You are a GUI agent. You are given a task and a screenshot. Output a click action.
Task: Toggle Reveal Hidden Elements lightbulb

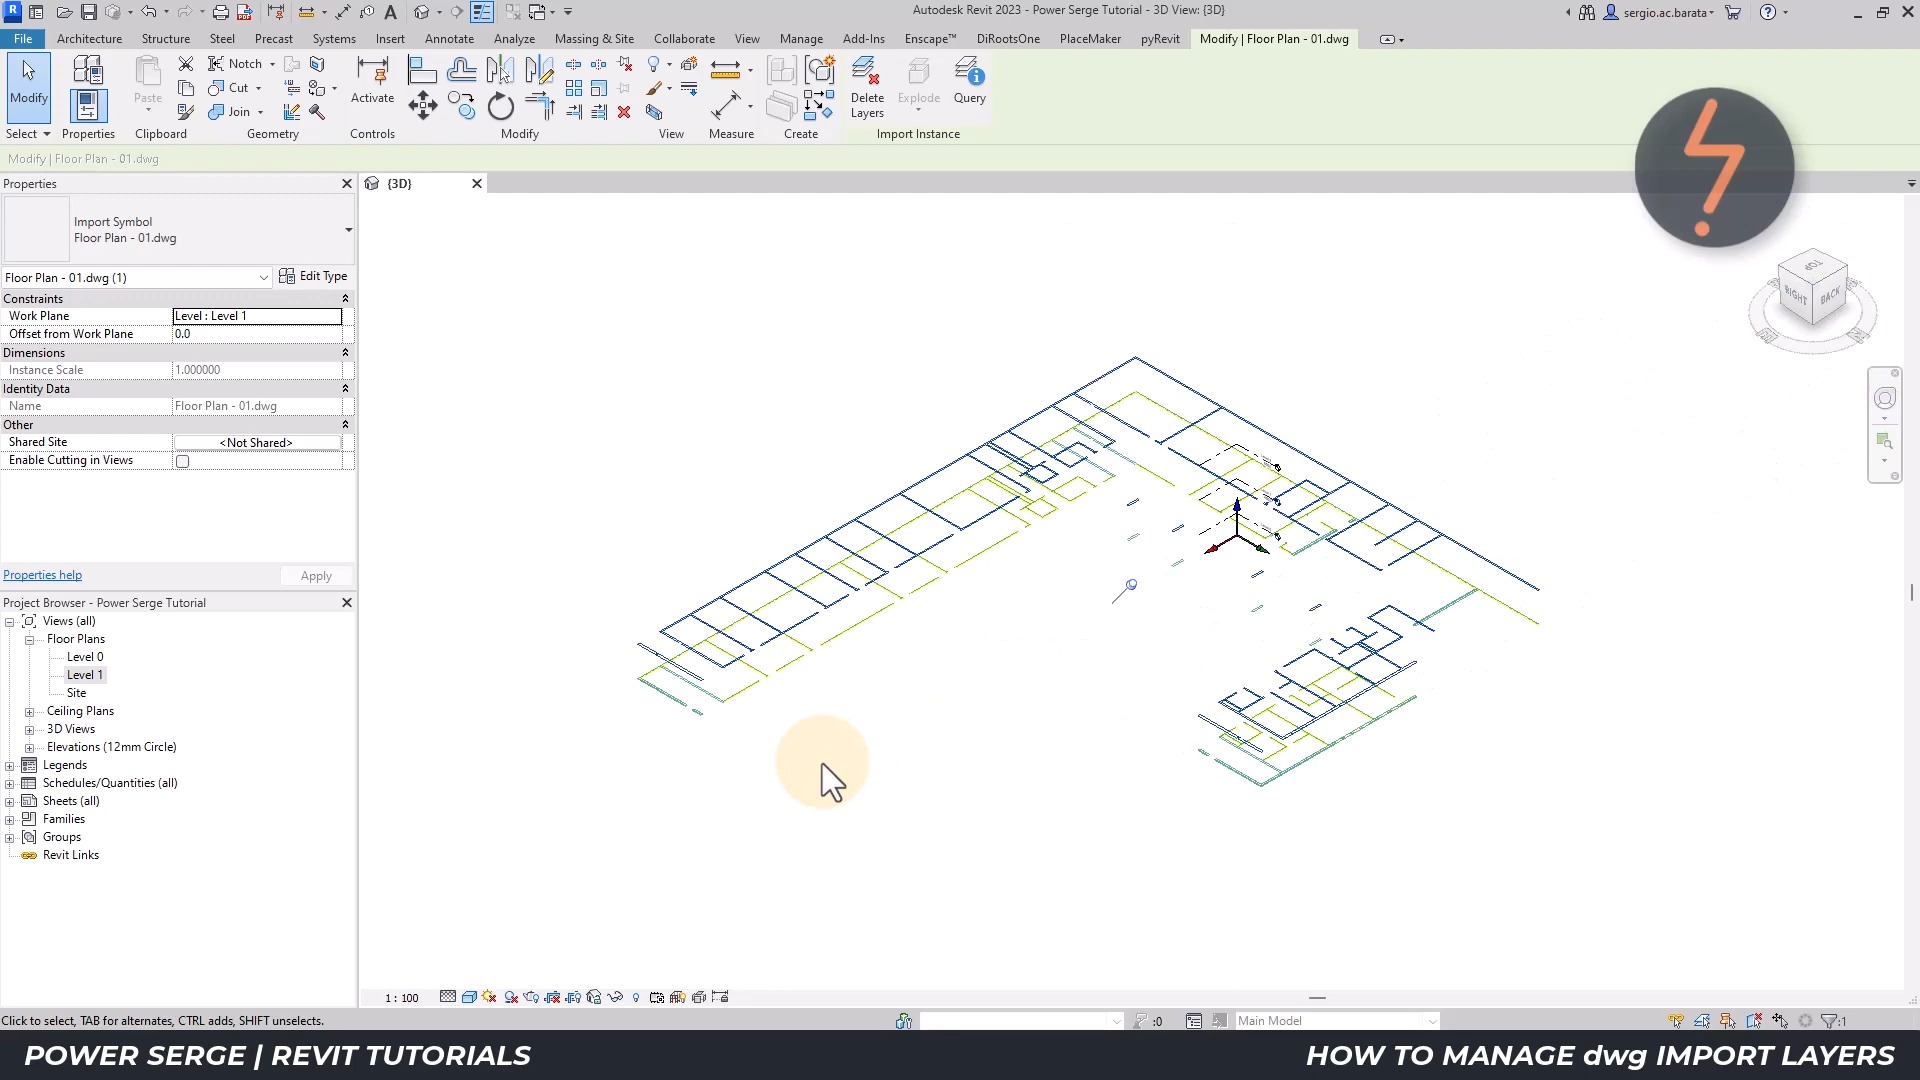point(636,997)
